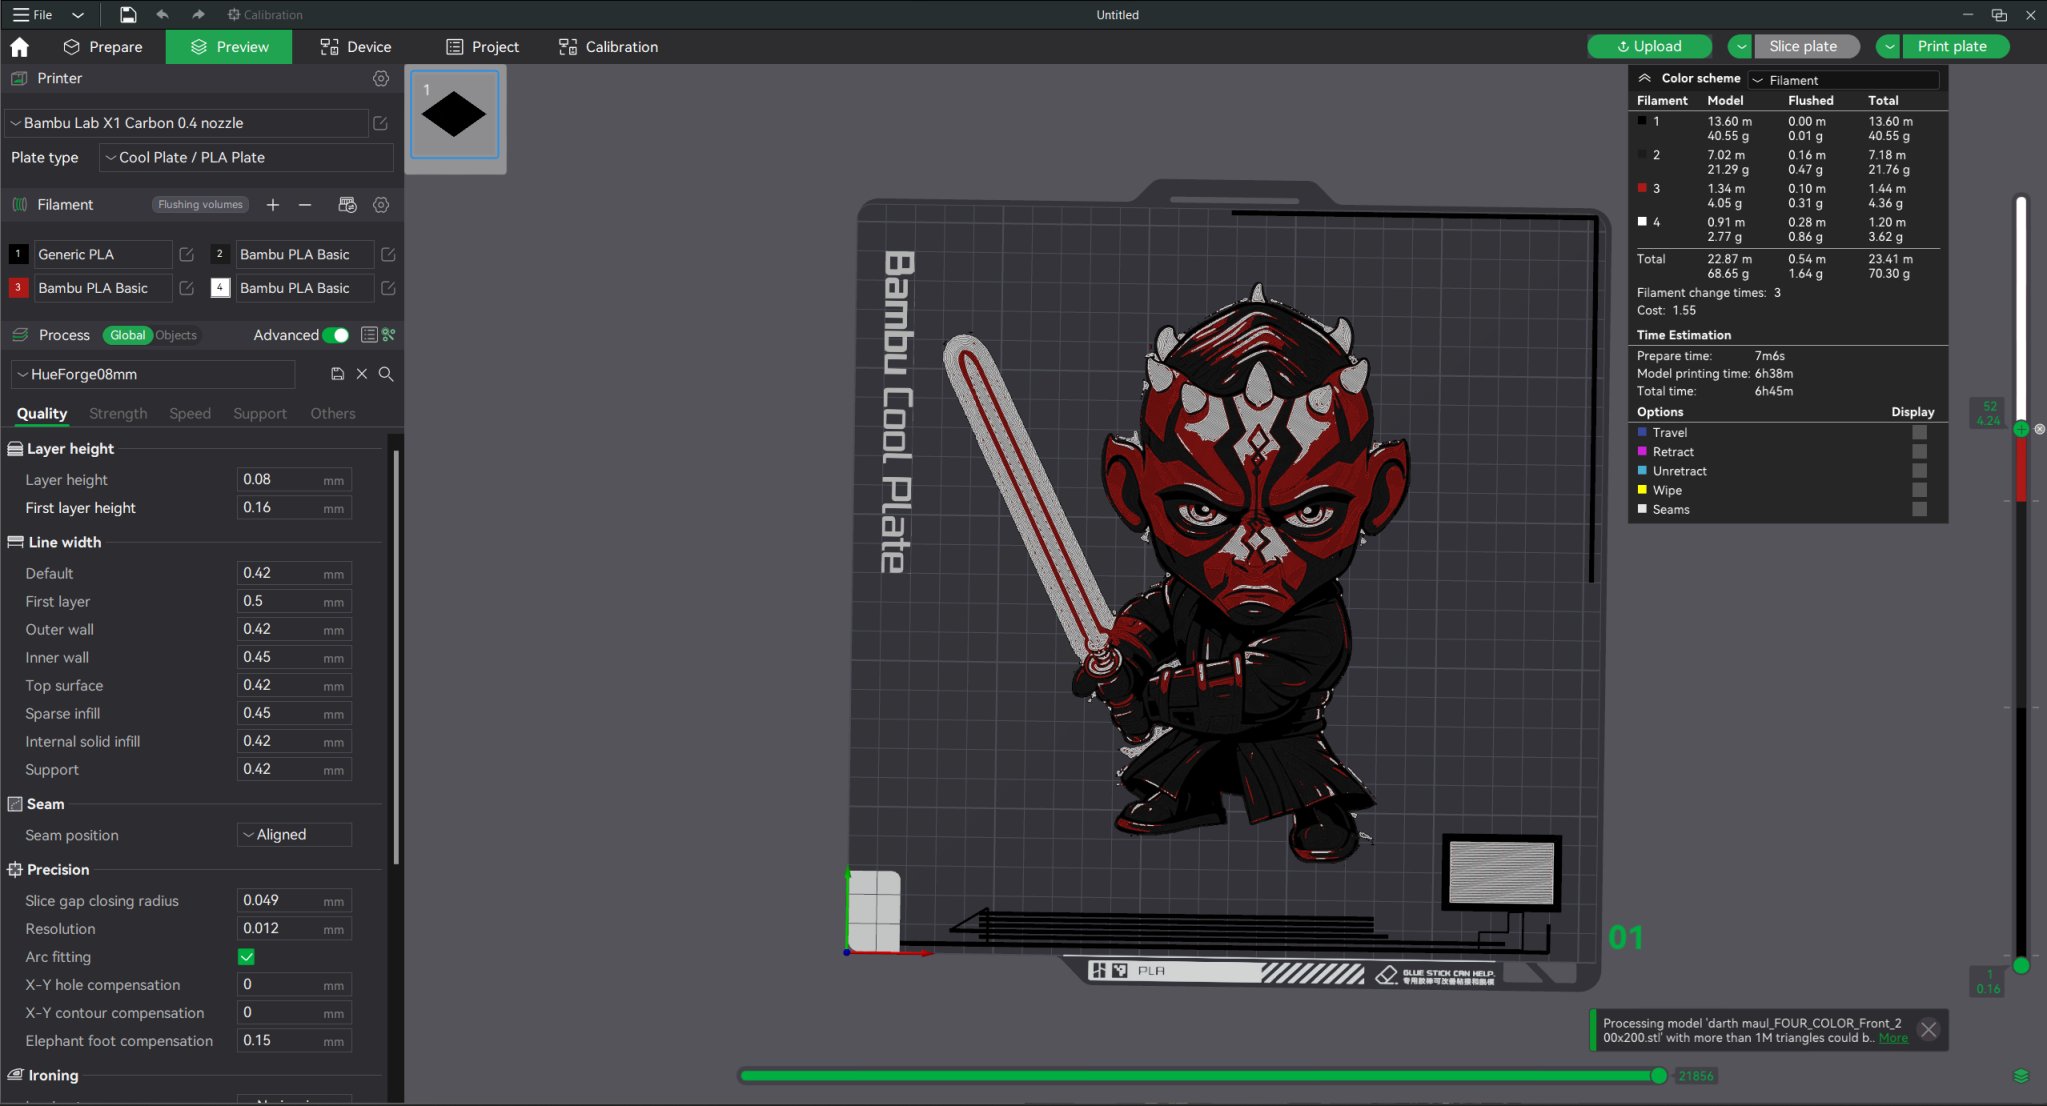Uncheck the Arc fitting checkbox
The width and height of the screenshot is (2047, 1106).
coord(245,956)
